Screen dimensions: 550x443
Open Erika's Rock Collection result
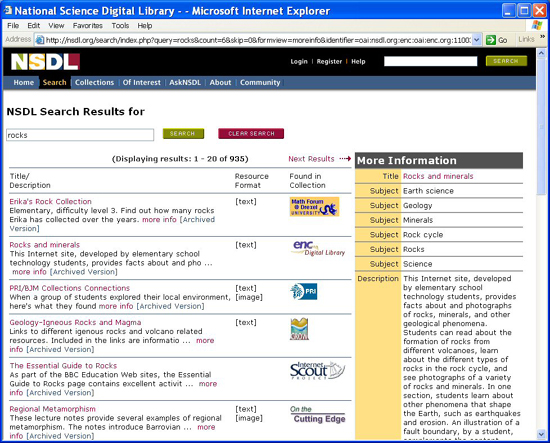51,201
